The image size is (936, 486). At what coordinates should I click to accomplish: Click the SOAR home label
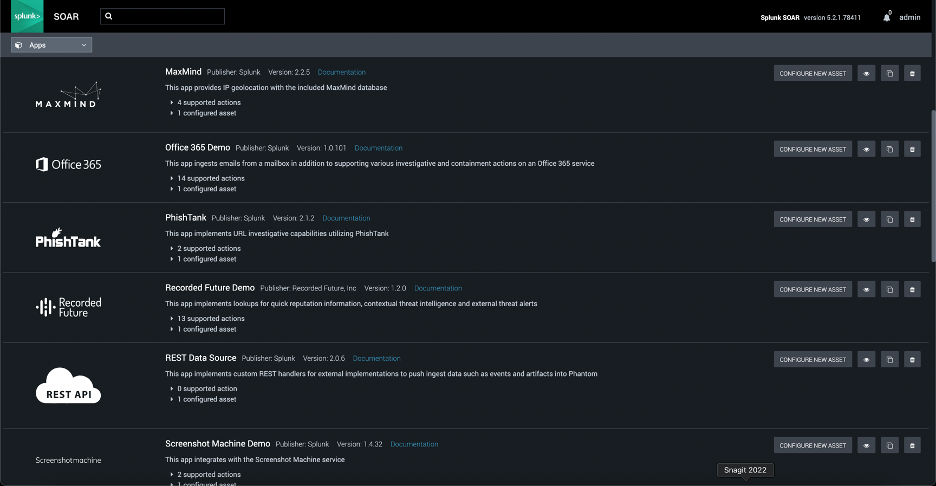point(66,17)
